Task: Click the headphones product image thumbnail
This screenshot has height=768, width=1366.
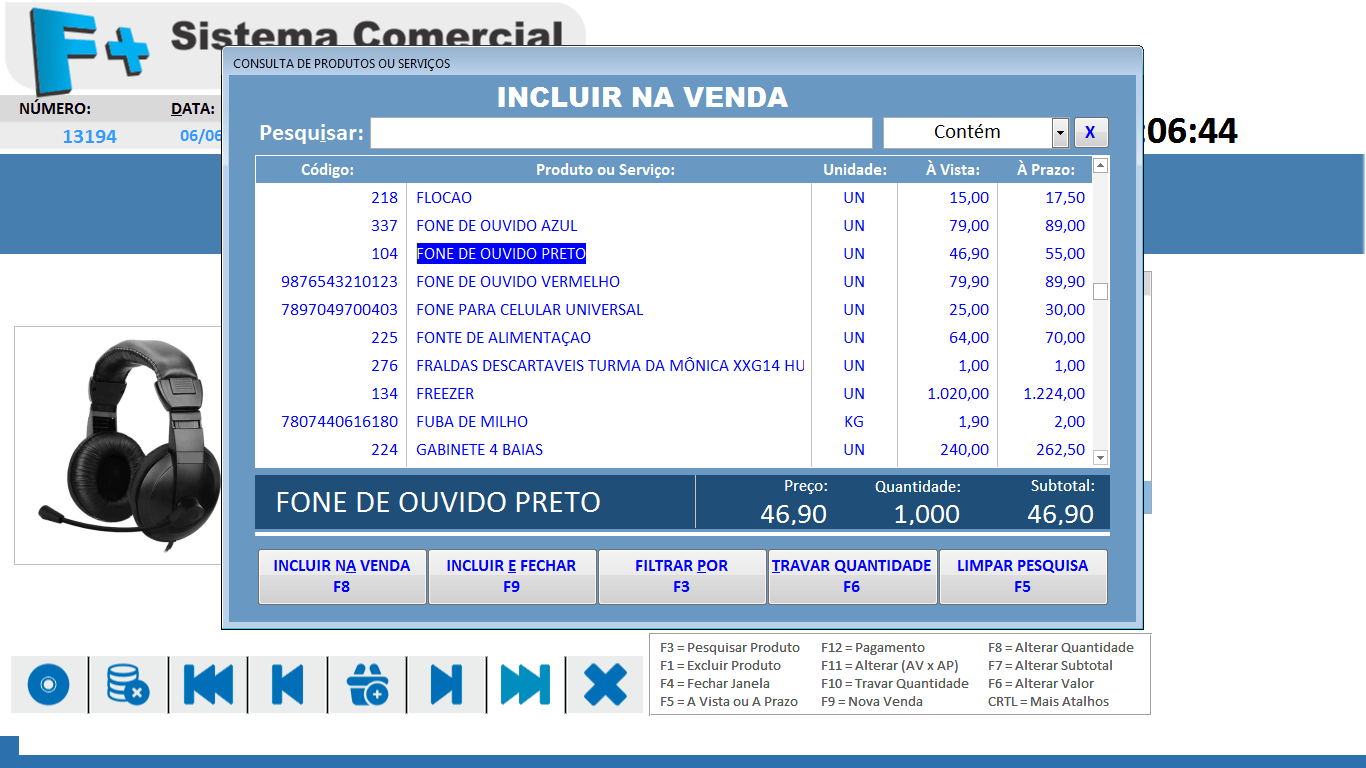Action: (x=120, y=443)
